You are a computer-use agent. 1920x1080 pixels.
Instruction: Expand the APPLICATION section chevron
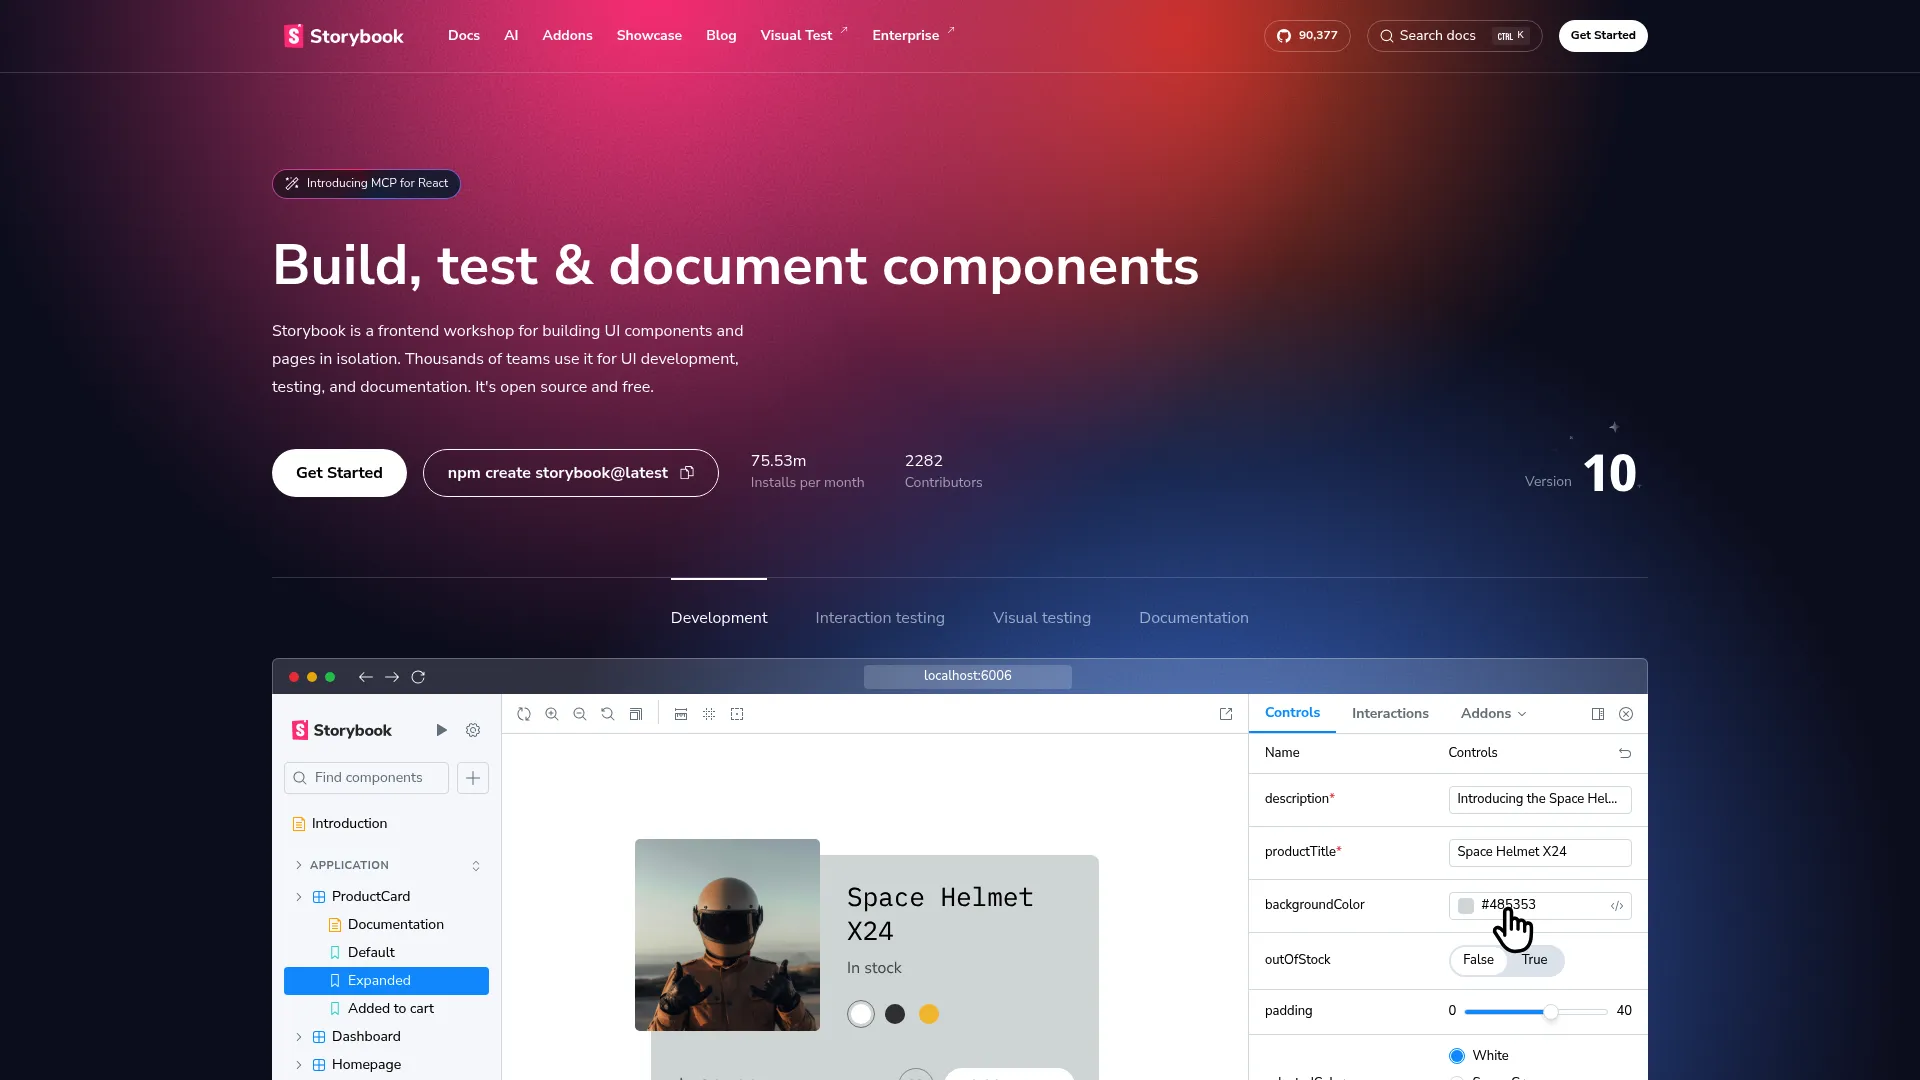298,866
